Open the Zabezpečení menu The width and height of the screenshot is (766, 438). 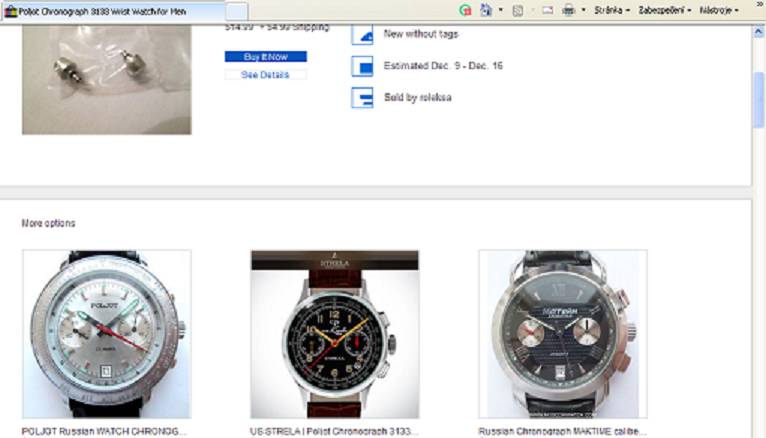(x=661, y=10)
